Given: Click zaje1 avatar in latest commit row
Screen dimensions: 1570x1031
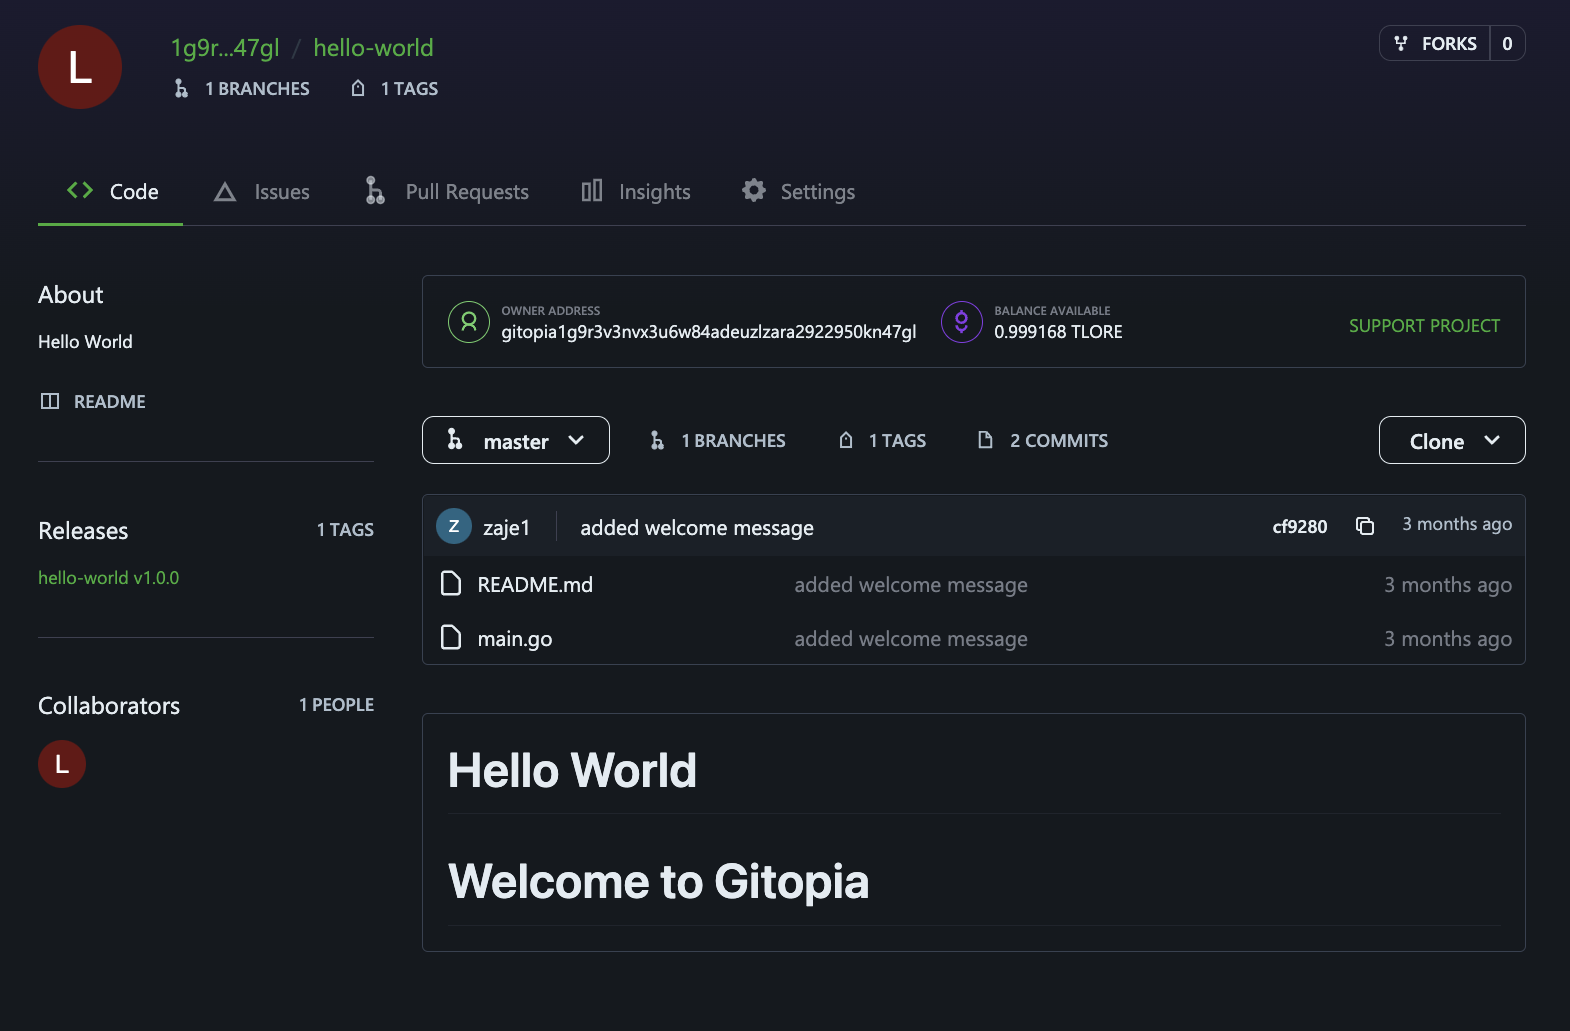Looking at the screenshot, I should [x=454, y=526].
